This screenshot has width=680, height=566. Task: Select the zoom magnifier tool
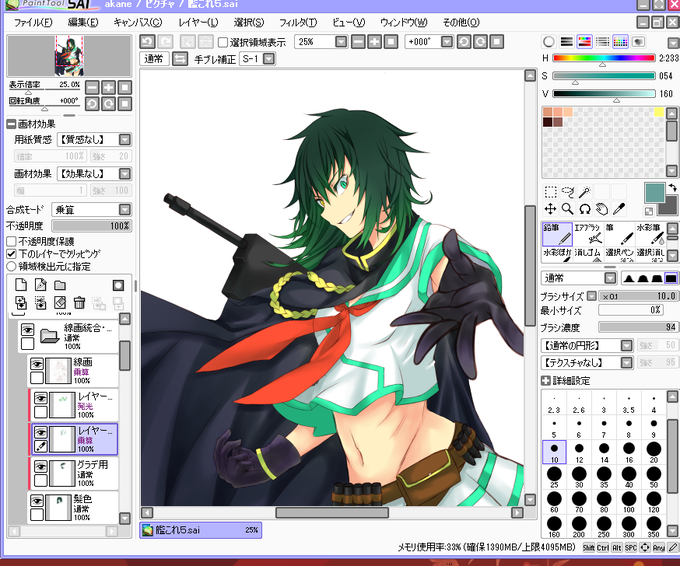[567, 209]
